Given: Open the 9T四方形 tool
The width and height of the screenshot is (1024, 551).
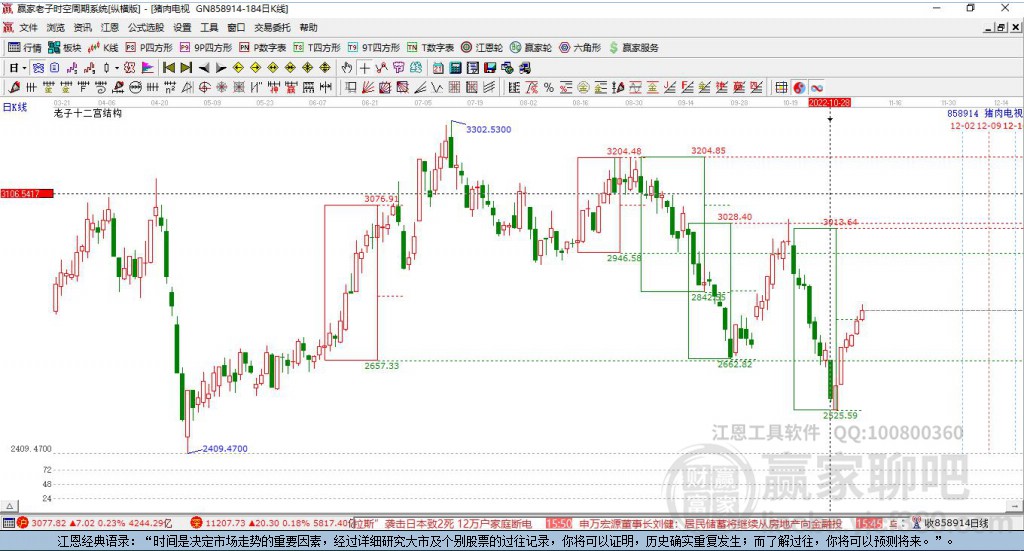Looking at the screenshot, I should [x=374, y=48].
